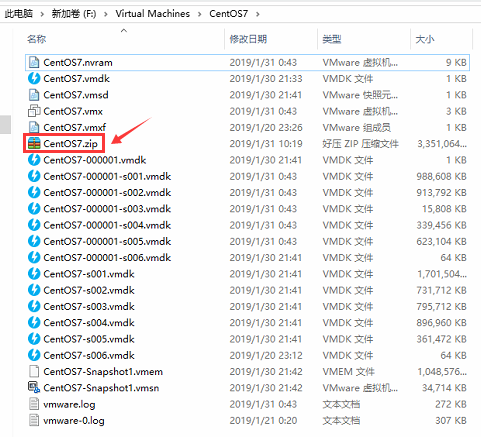The height and width of the screenshot is (437, 481).
Task: Select the CentOS7.zip archive icon
Action: point(34,144)
